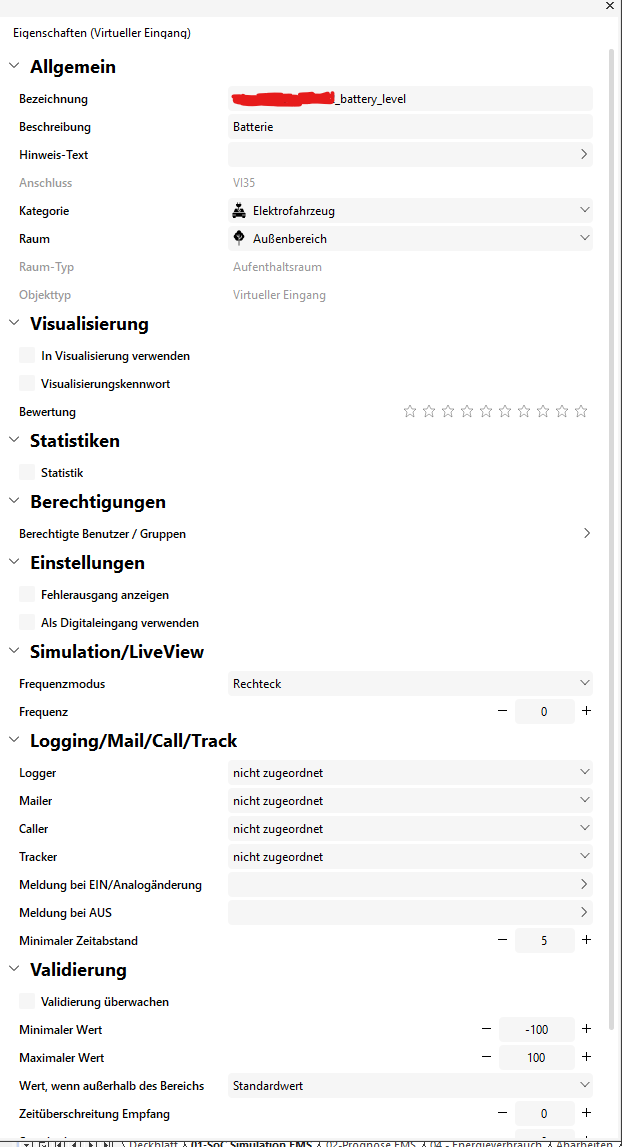Click the Elektrofahrzeug category icon

tap(239, 211)
